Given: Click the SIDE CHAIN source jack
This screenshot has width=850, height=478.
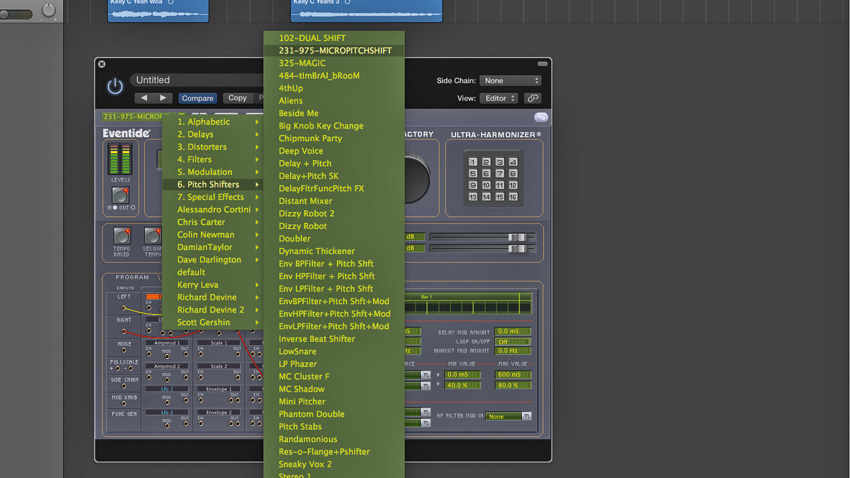Looking at the screenshot, I should tap(124, 386).
